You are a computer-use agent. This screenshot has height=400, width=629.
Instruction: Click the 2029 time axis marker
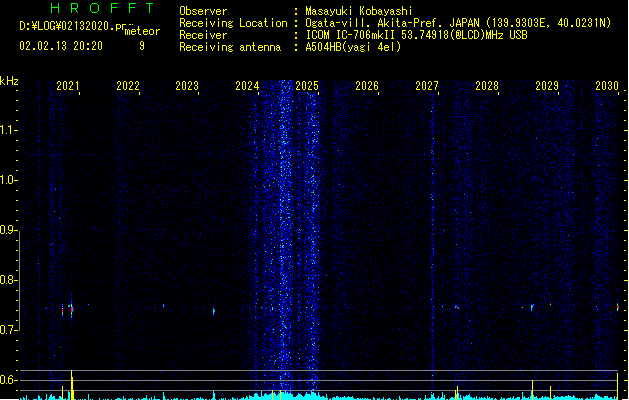pyautogui.click(x=547, y=85)
